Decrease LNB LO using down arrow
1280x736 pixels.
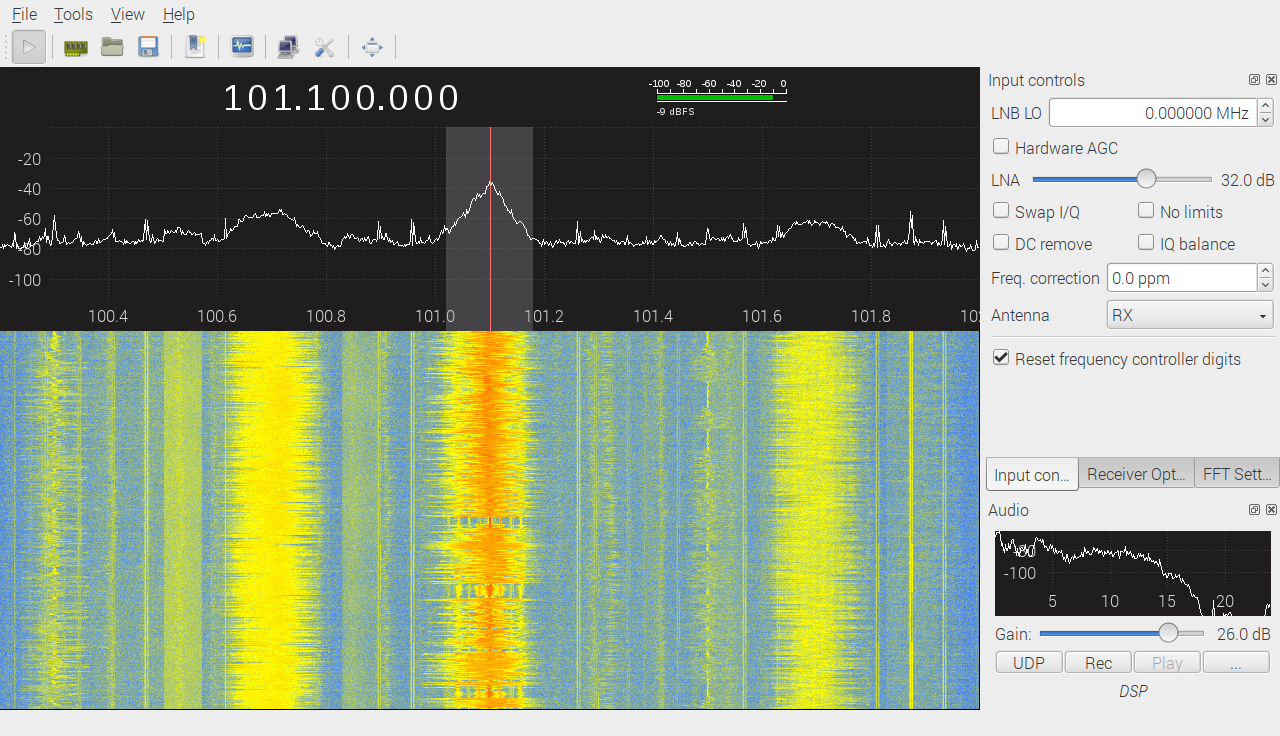pyautogui.click(x=1265, y=120)
